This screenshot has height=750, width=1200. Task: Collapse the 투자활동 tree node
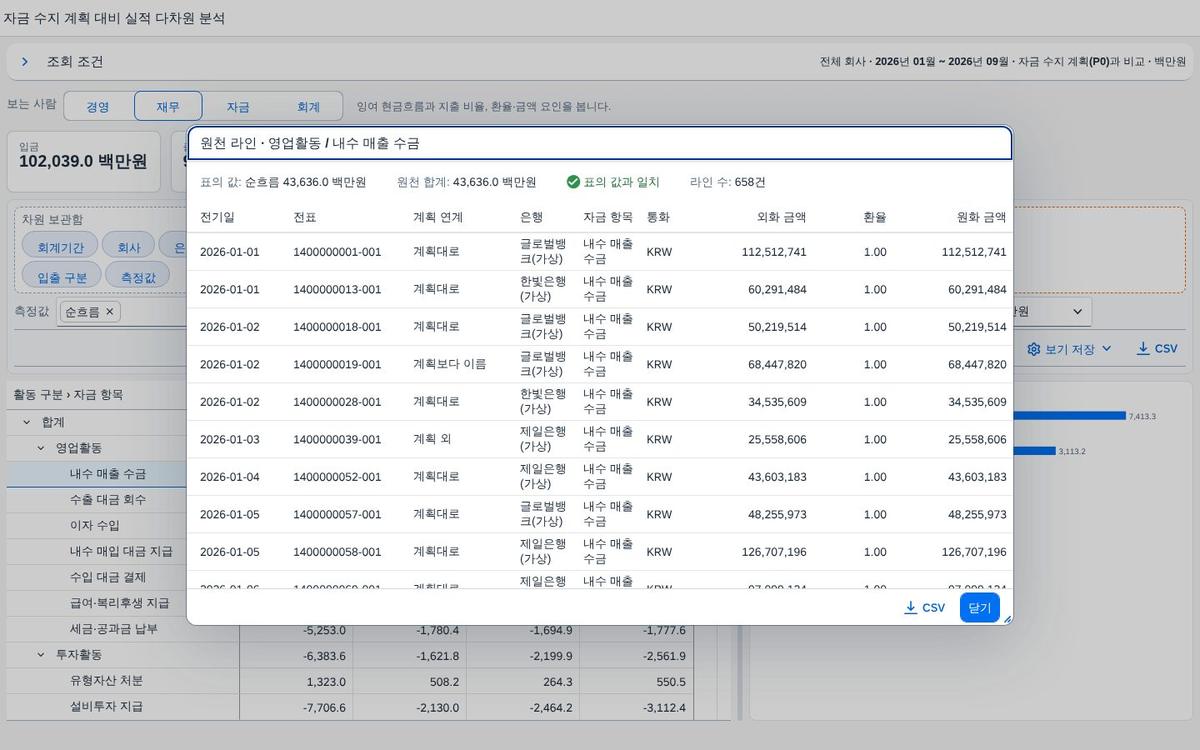point(41,655)
